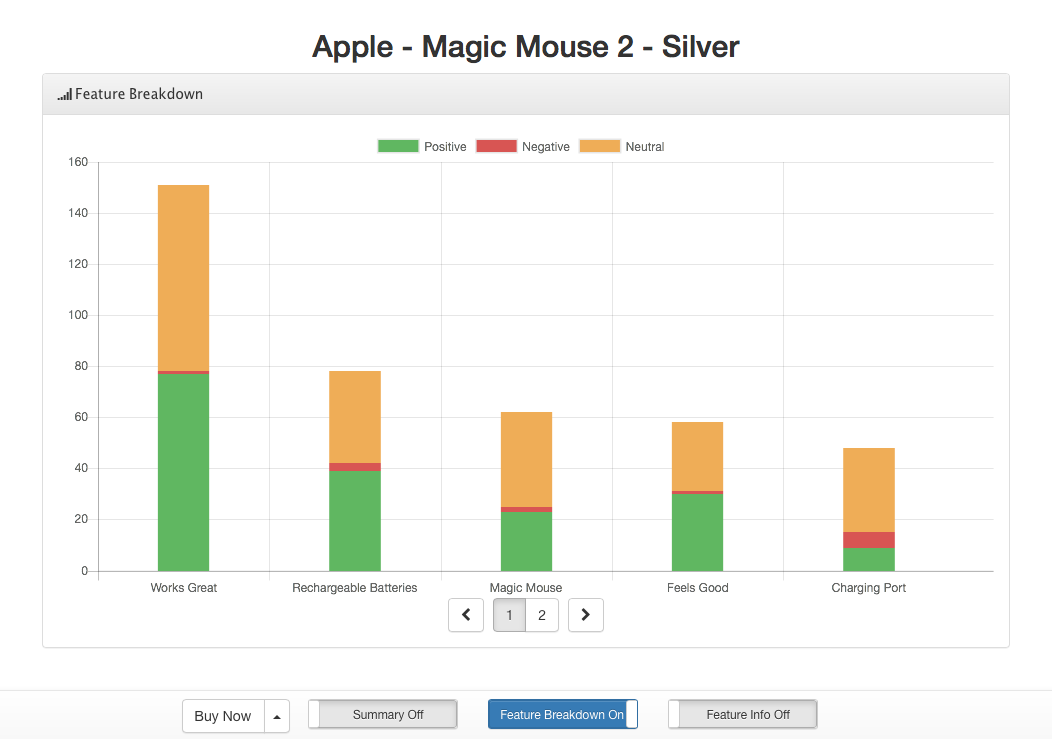Screen dimensions: 1052x739
Task: Turn off the Feature Breakdown On switch
Action: (563, 714)
